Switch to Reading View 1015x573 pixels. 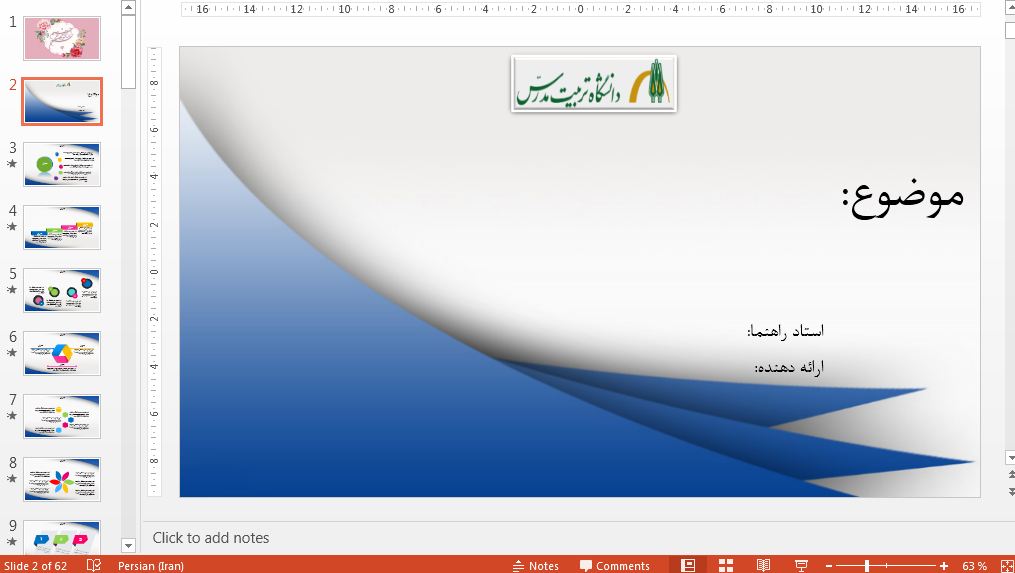tap(764, 565)
